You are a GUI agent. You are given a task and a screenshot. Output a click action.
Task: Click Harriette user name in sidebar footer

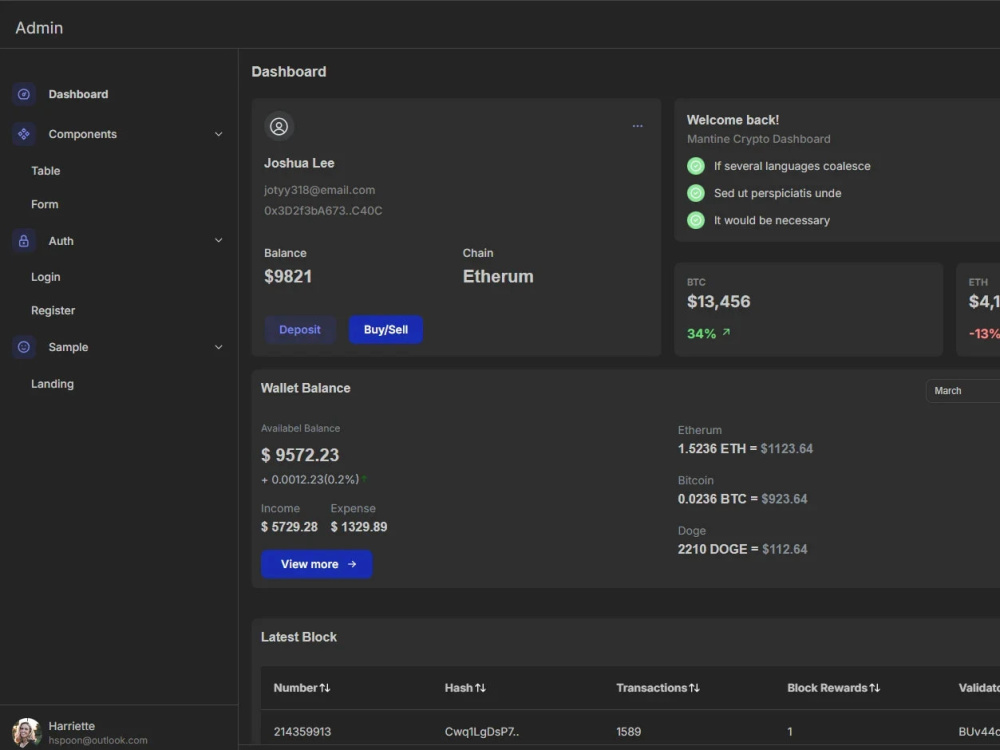tap(71, 726)
